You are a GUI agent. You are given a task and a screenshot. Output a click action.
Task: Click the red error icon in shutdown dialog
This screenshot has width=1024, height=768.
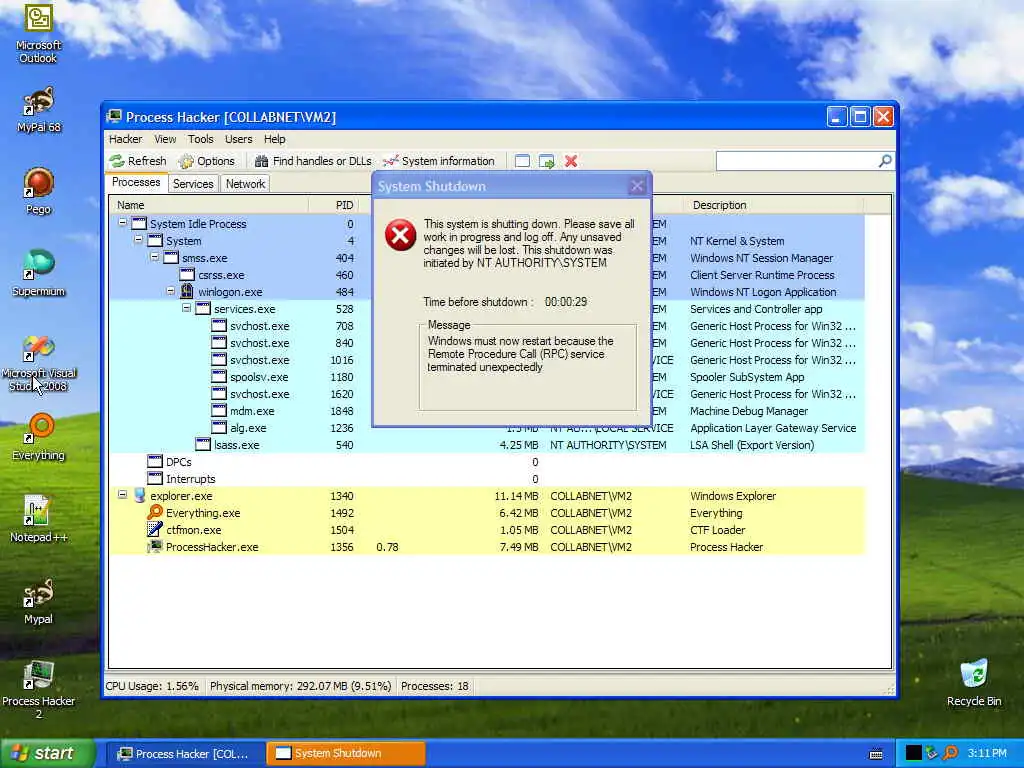[400, 235]
